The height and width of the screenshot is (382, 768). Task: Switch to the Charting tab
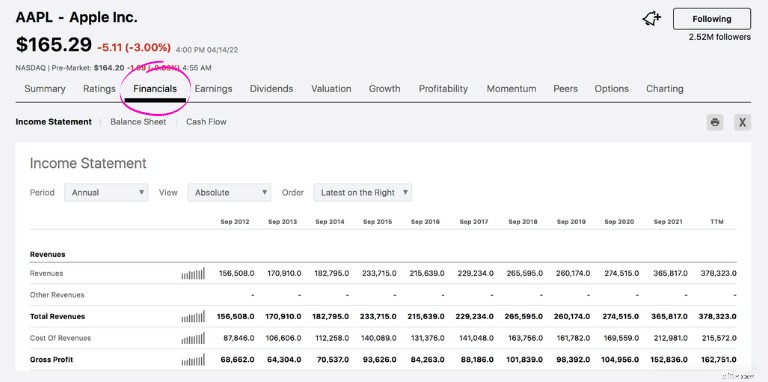665,89
